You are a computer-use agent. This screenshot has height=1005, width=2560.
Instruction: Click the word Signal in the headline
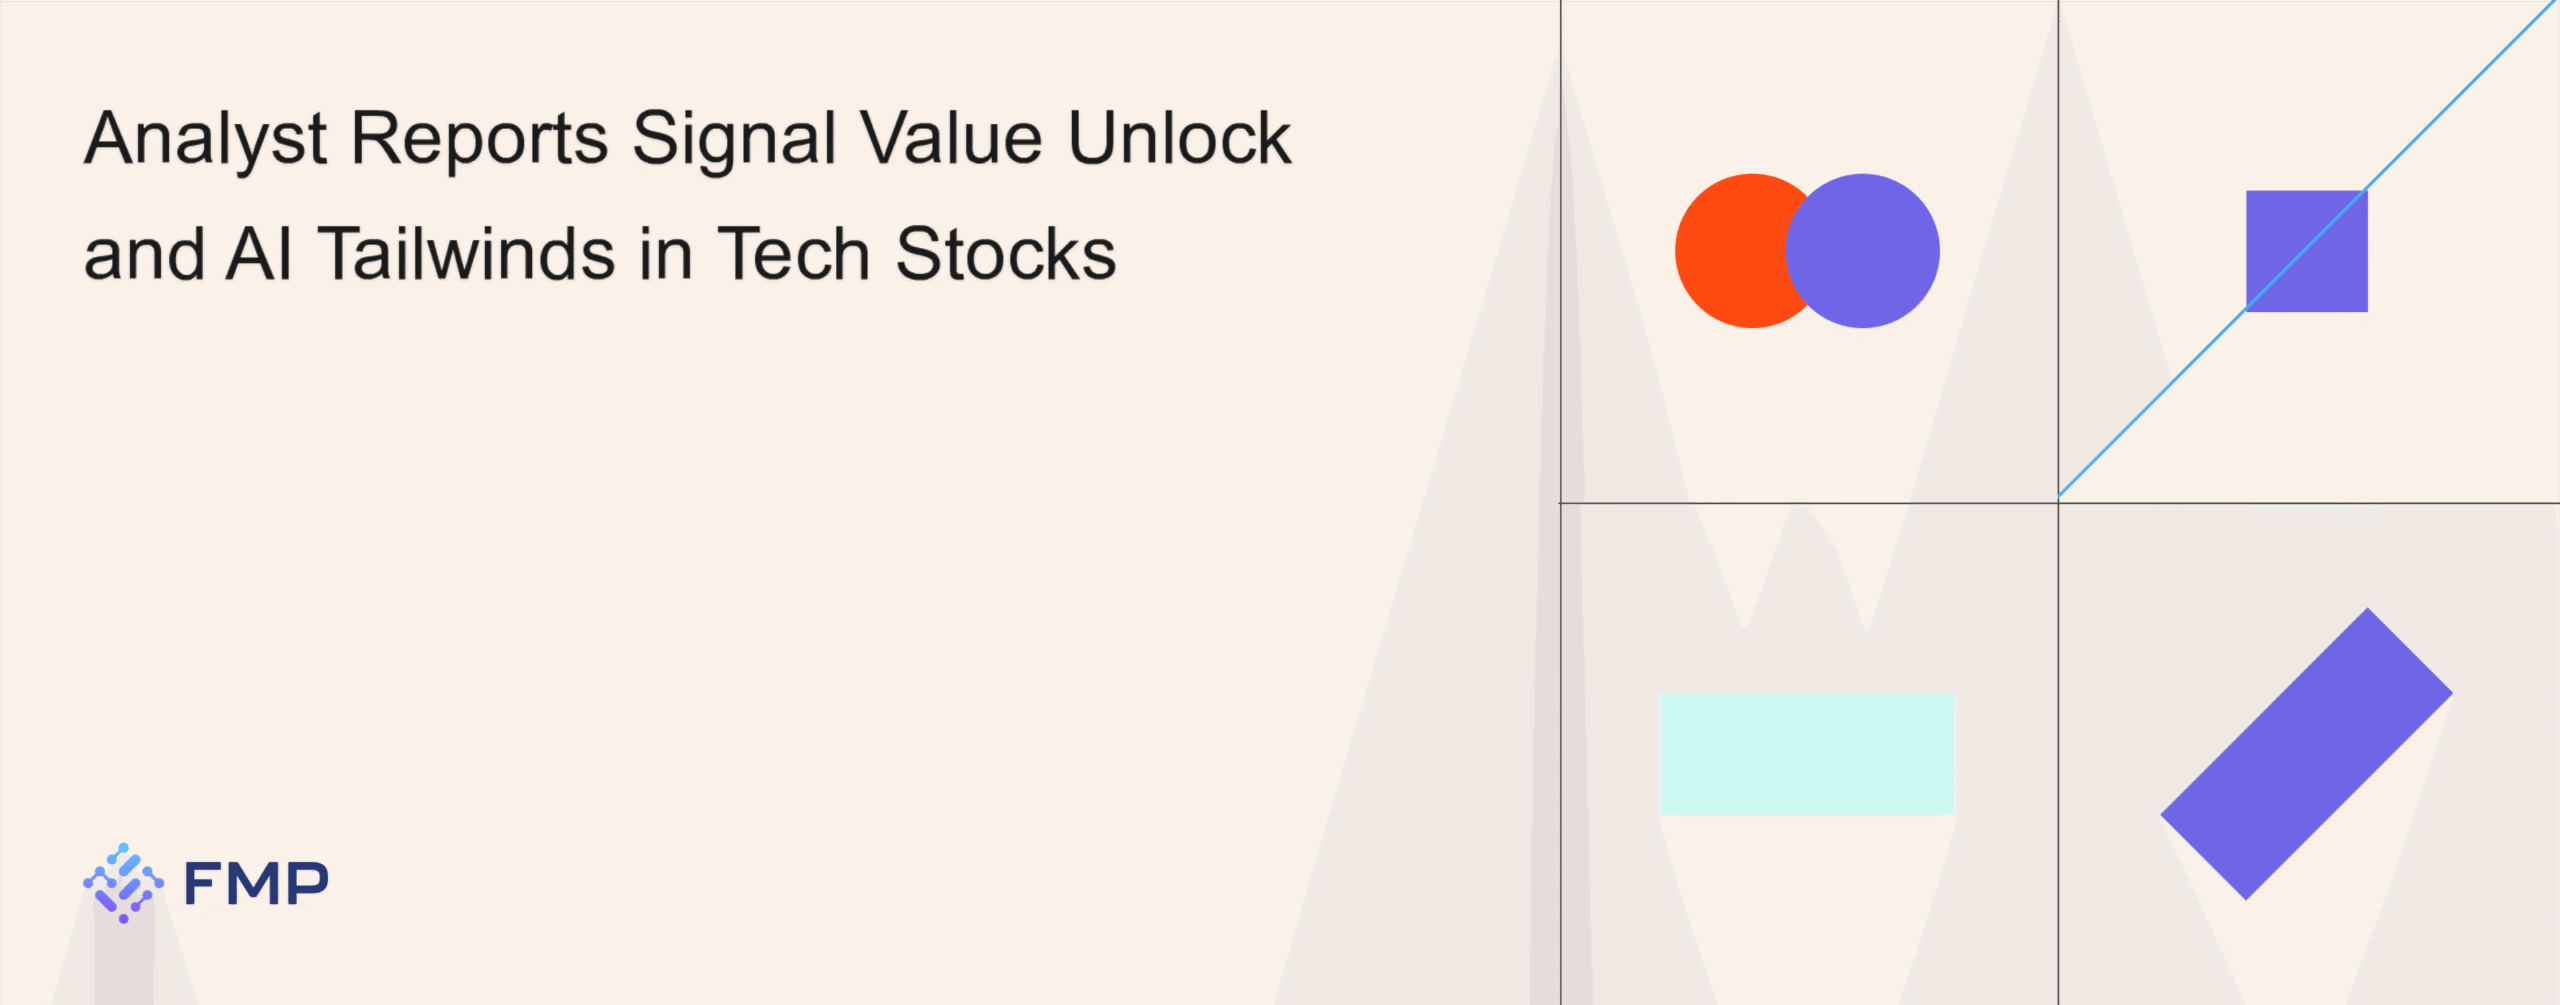[734, 138]
